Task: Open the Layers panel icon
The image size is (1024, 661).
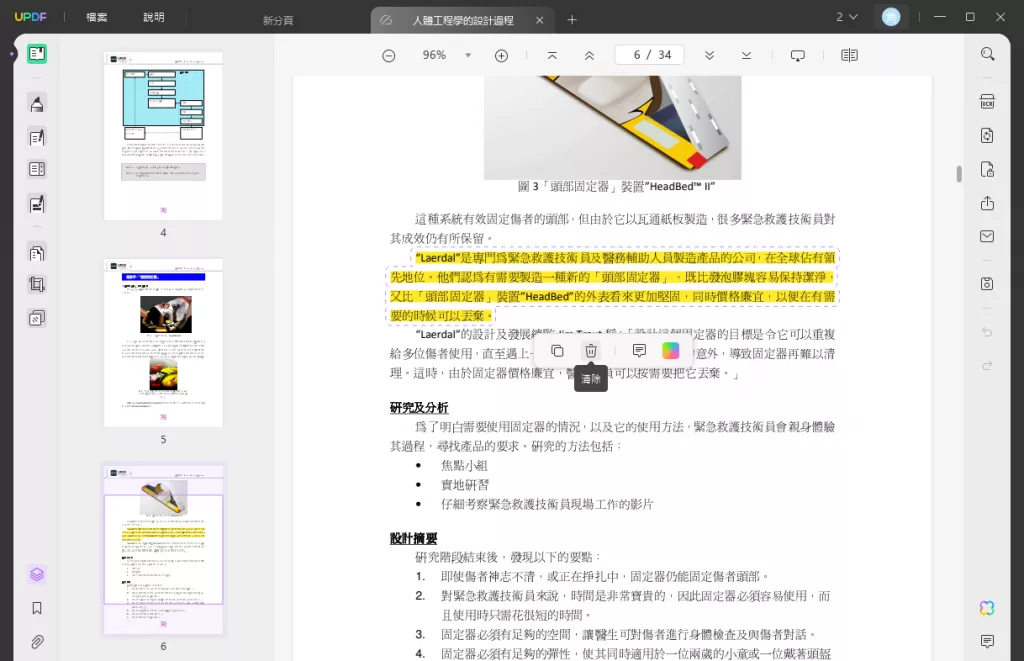Action: tap(37, 574)
